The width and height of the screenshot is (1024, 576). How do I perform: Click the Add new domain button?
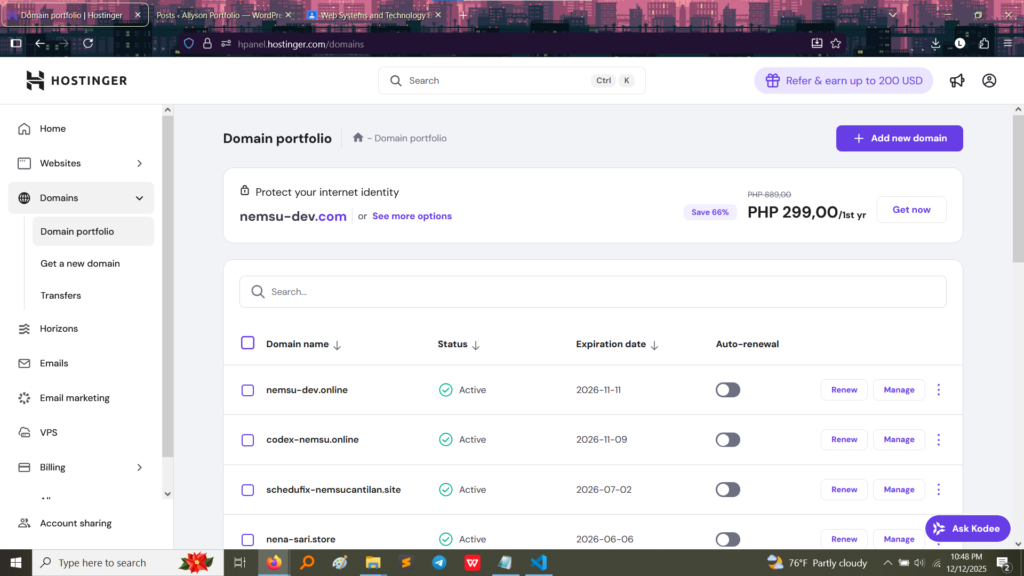[899, 138]
